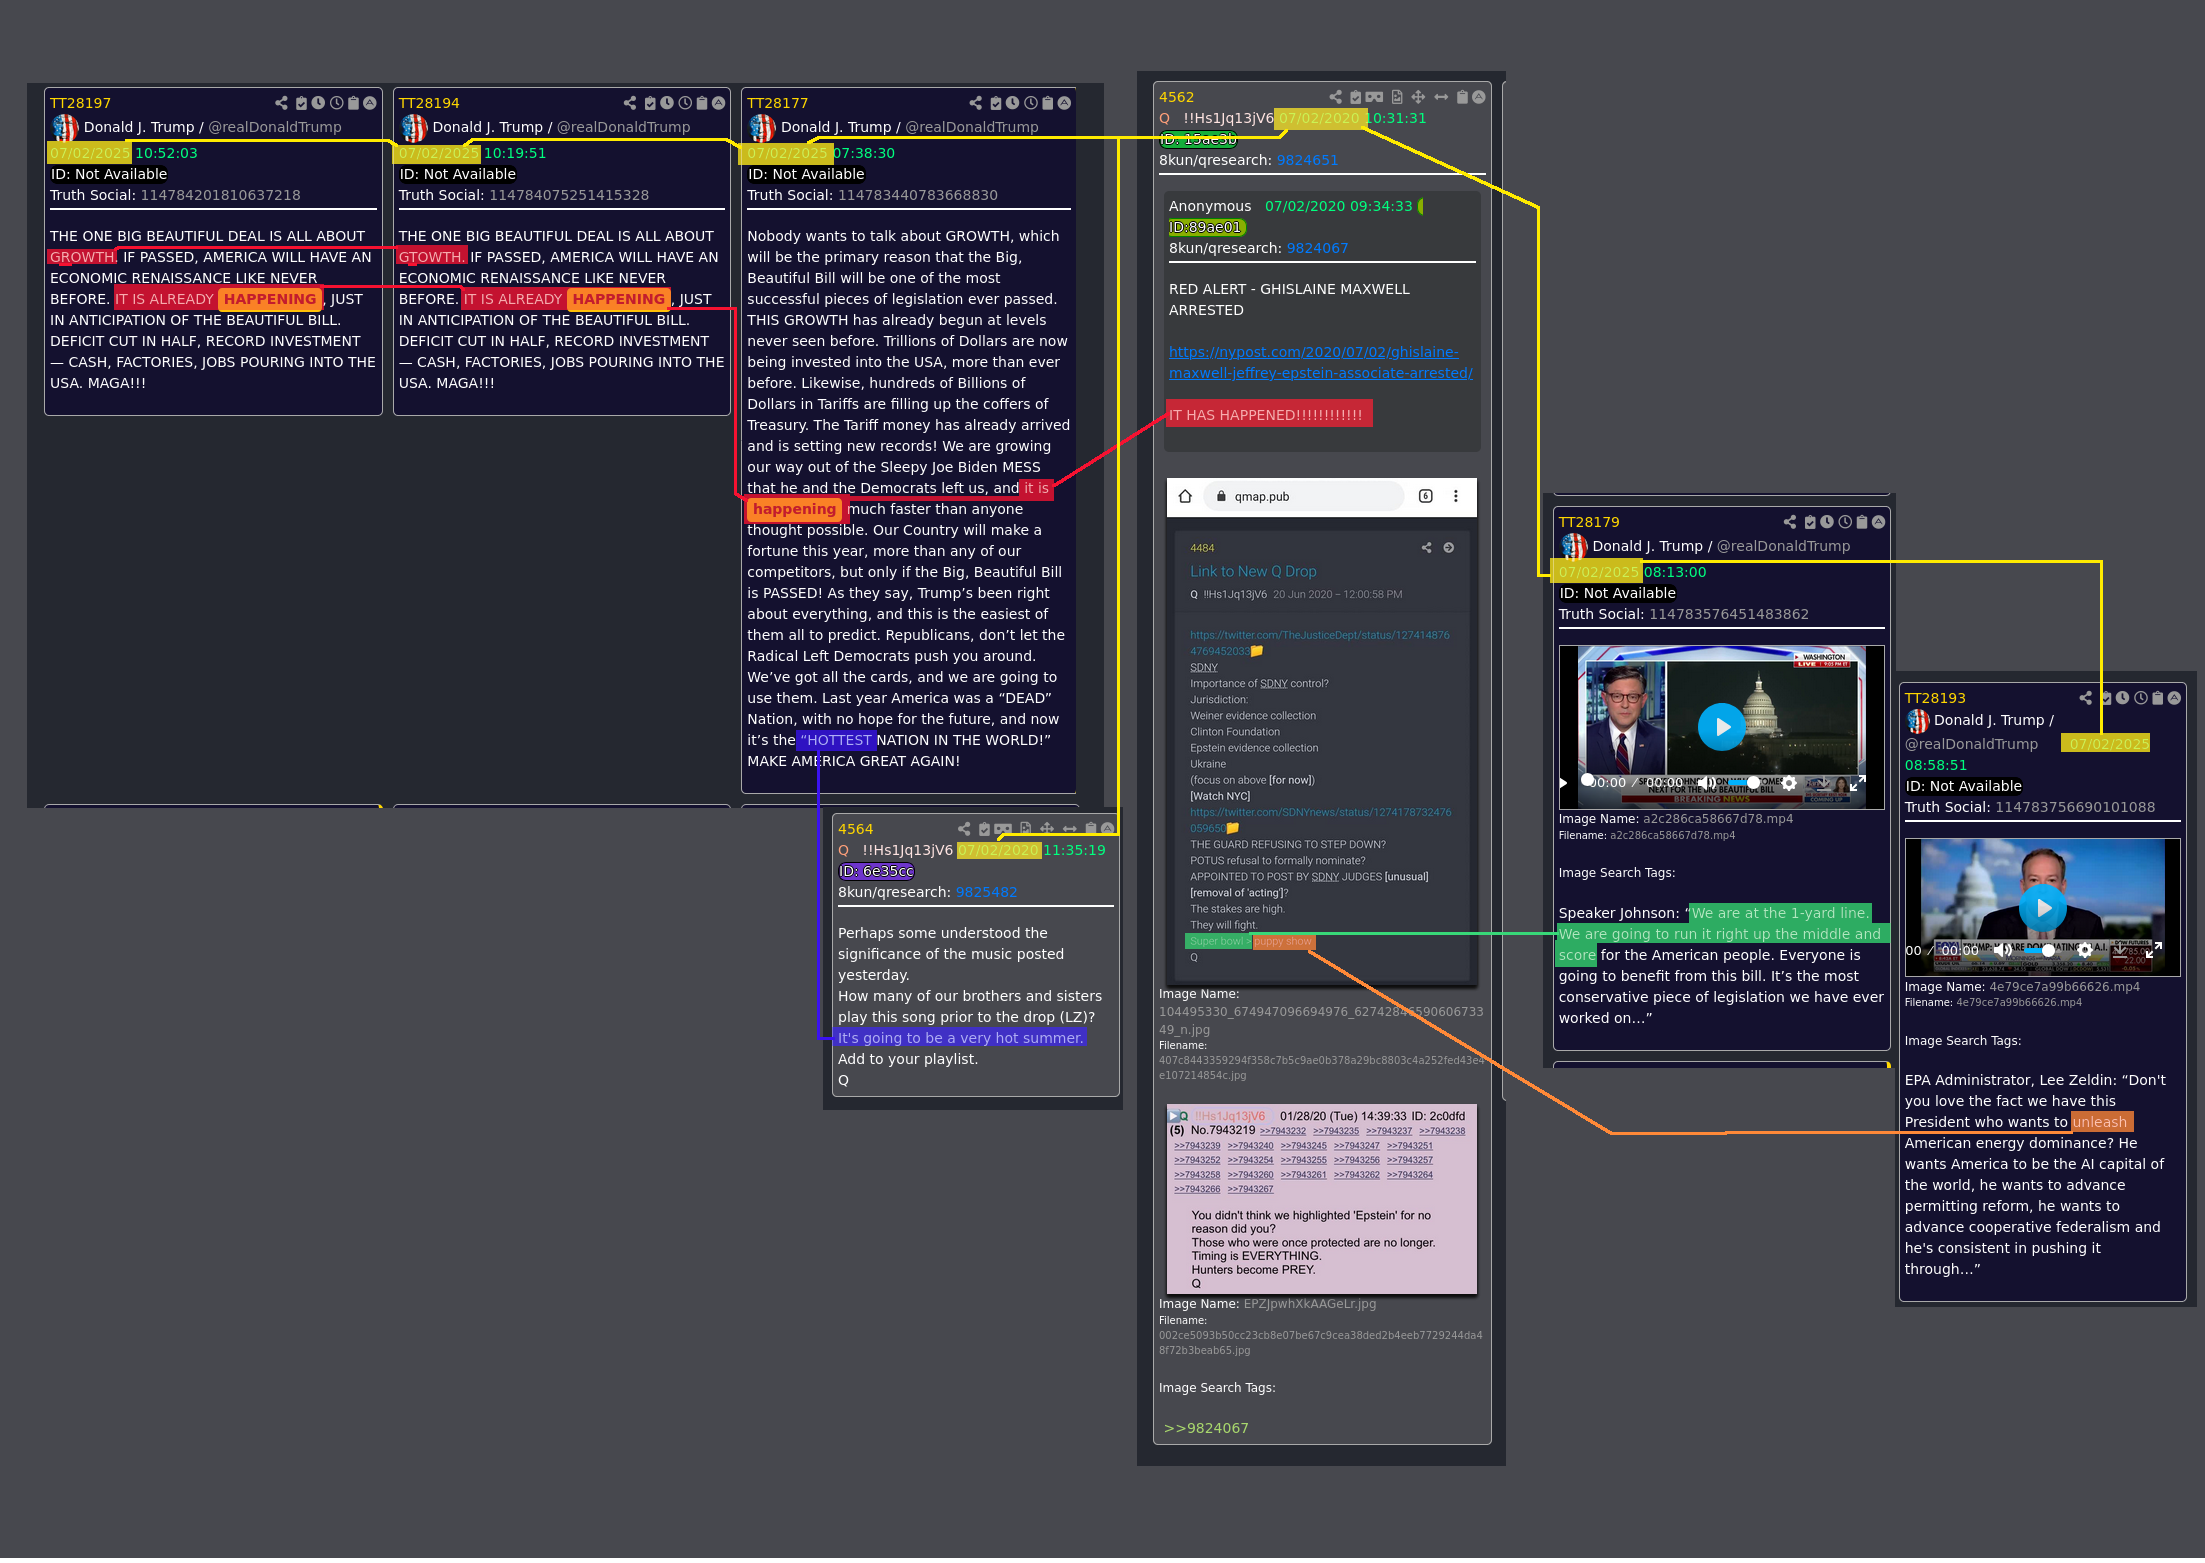The image size is (2205, 1563).
Task: Play the Lee Zeldin video in TT28193
Action: (x=2042, y=908)
